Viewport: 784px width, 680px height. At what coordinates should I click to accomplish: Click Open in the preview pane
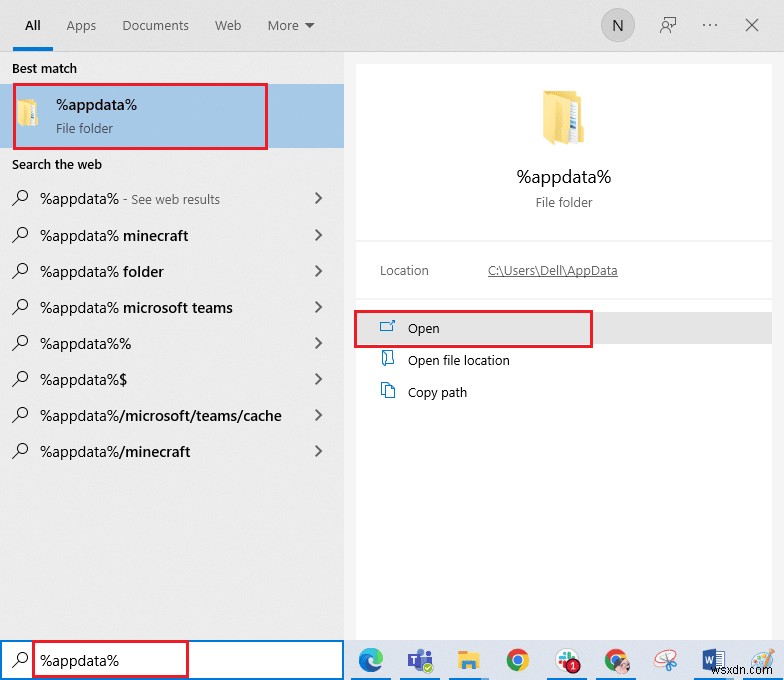[x=564, y=328]
